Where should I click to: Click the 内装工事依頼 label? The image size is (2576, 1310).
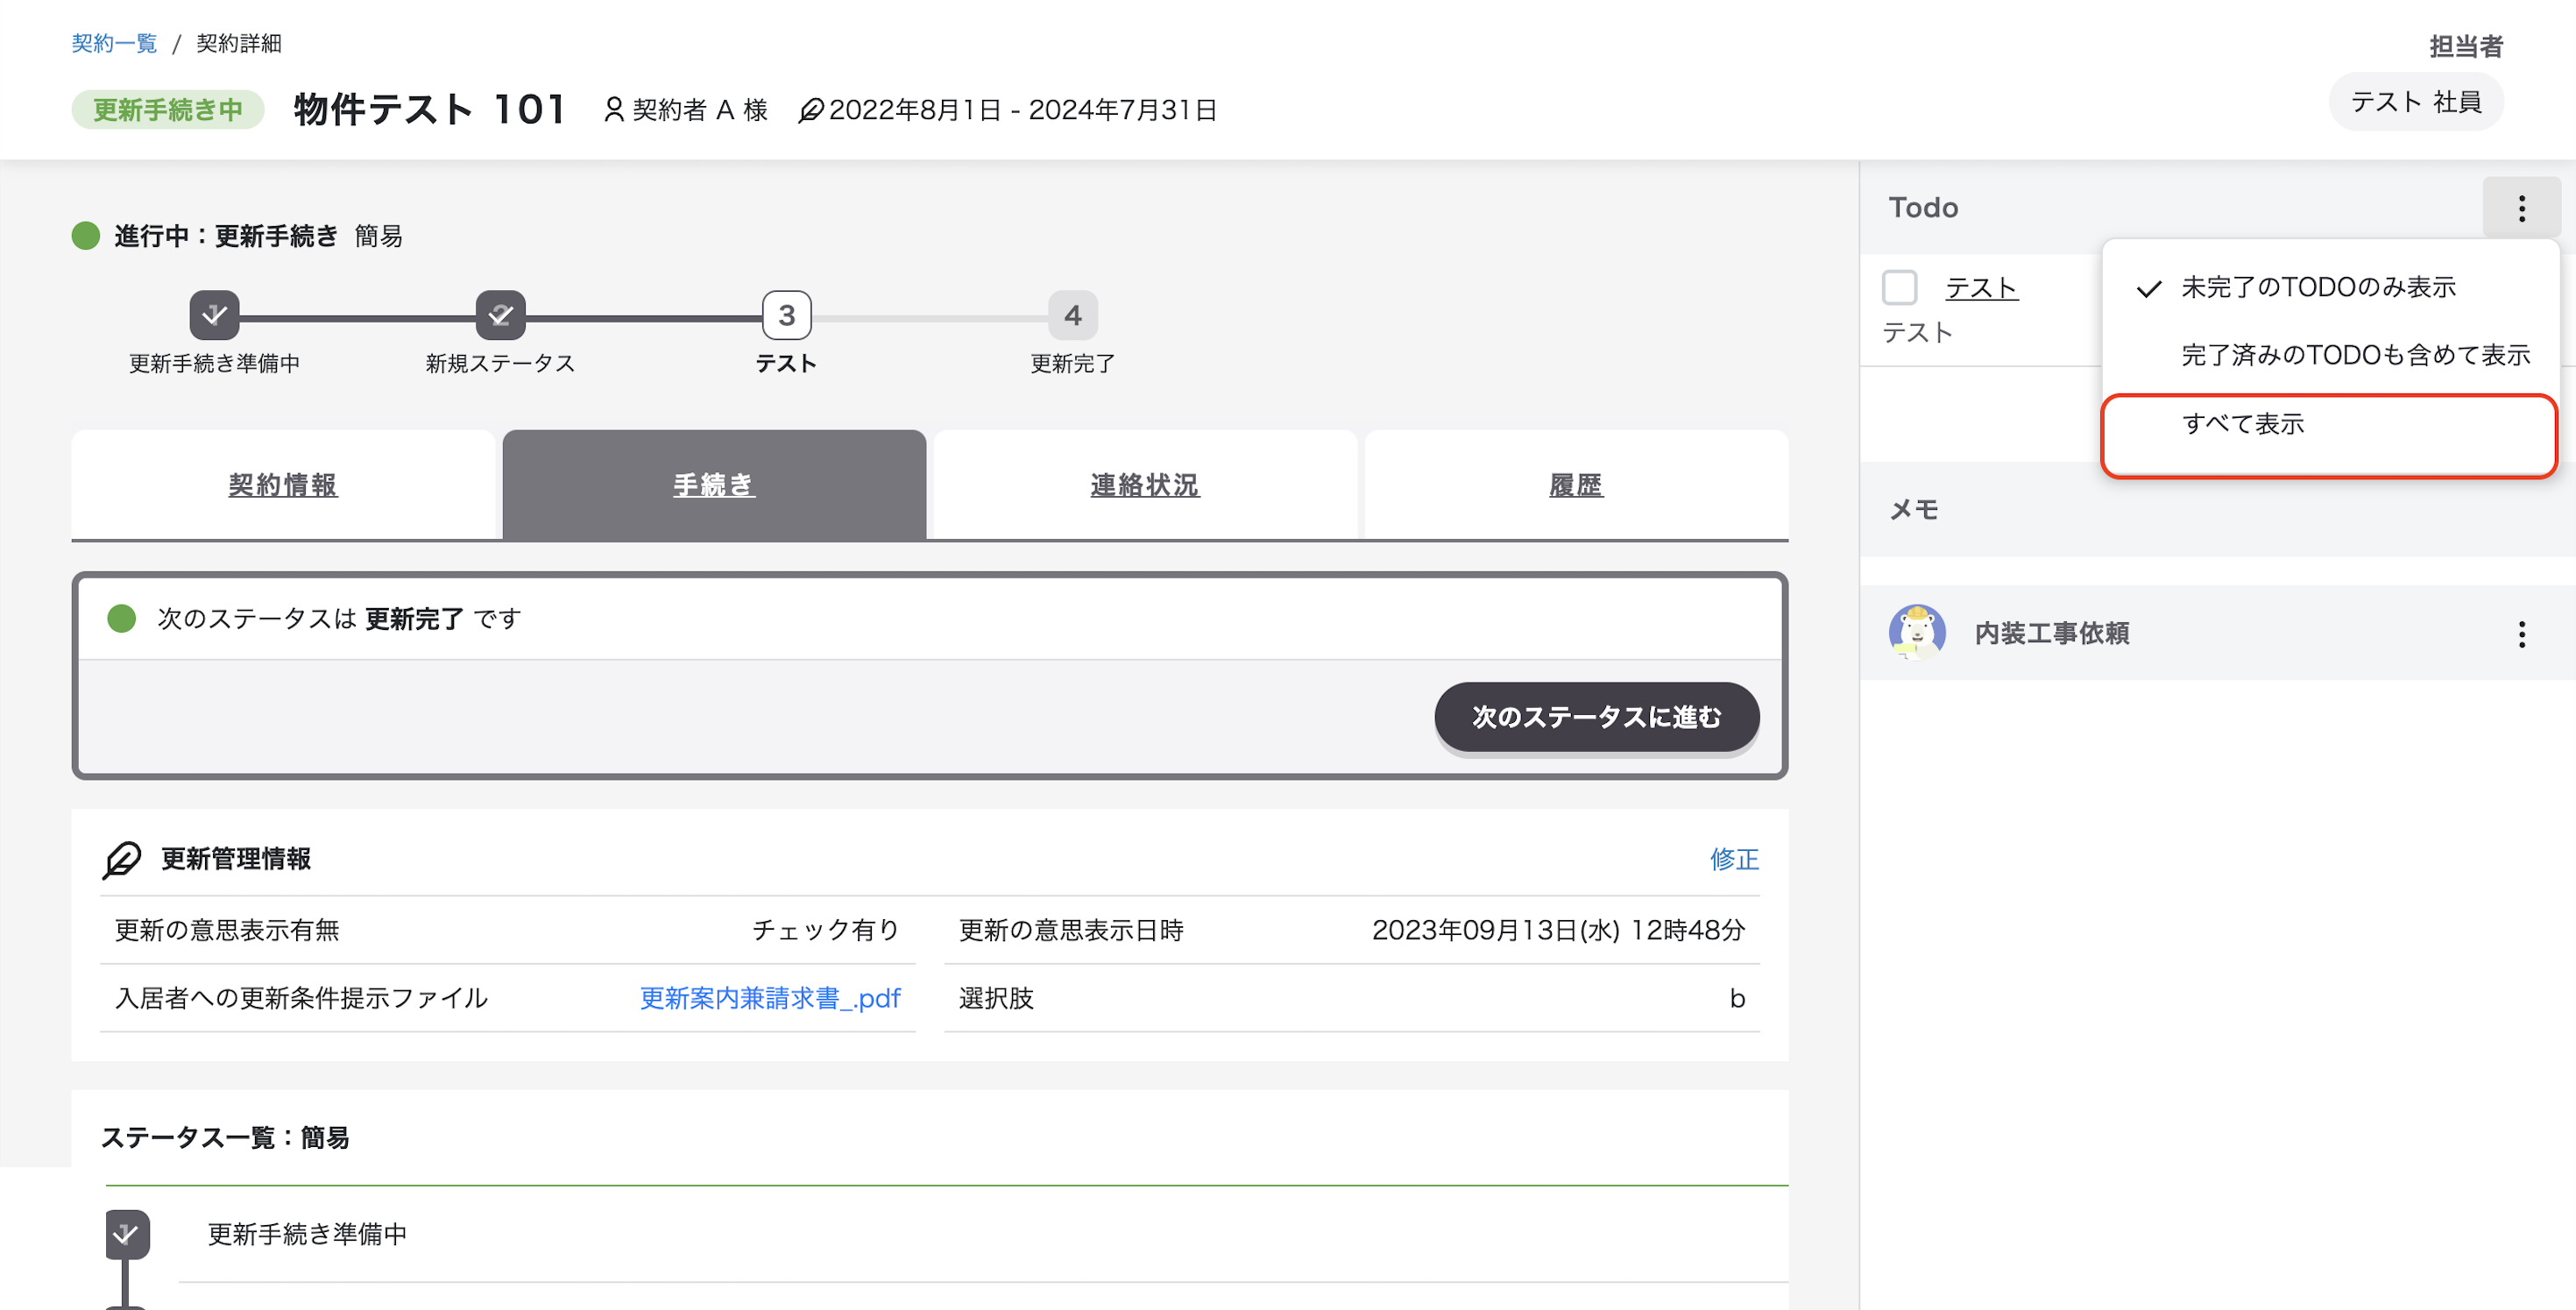(x=2052, y=633)
